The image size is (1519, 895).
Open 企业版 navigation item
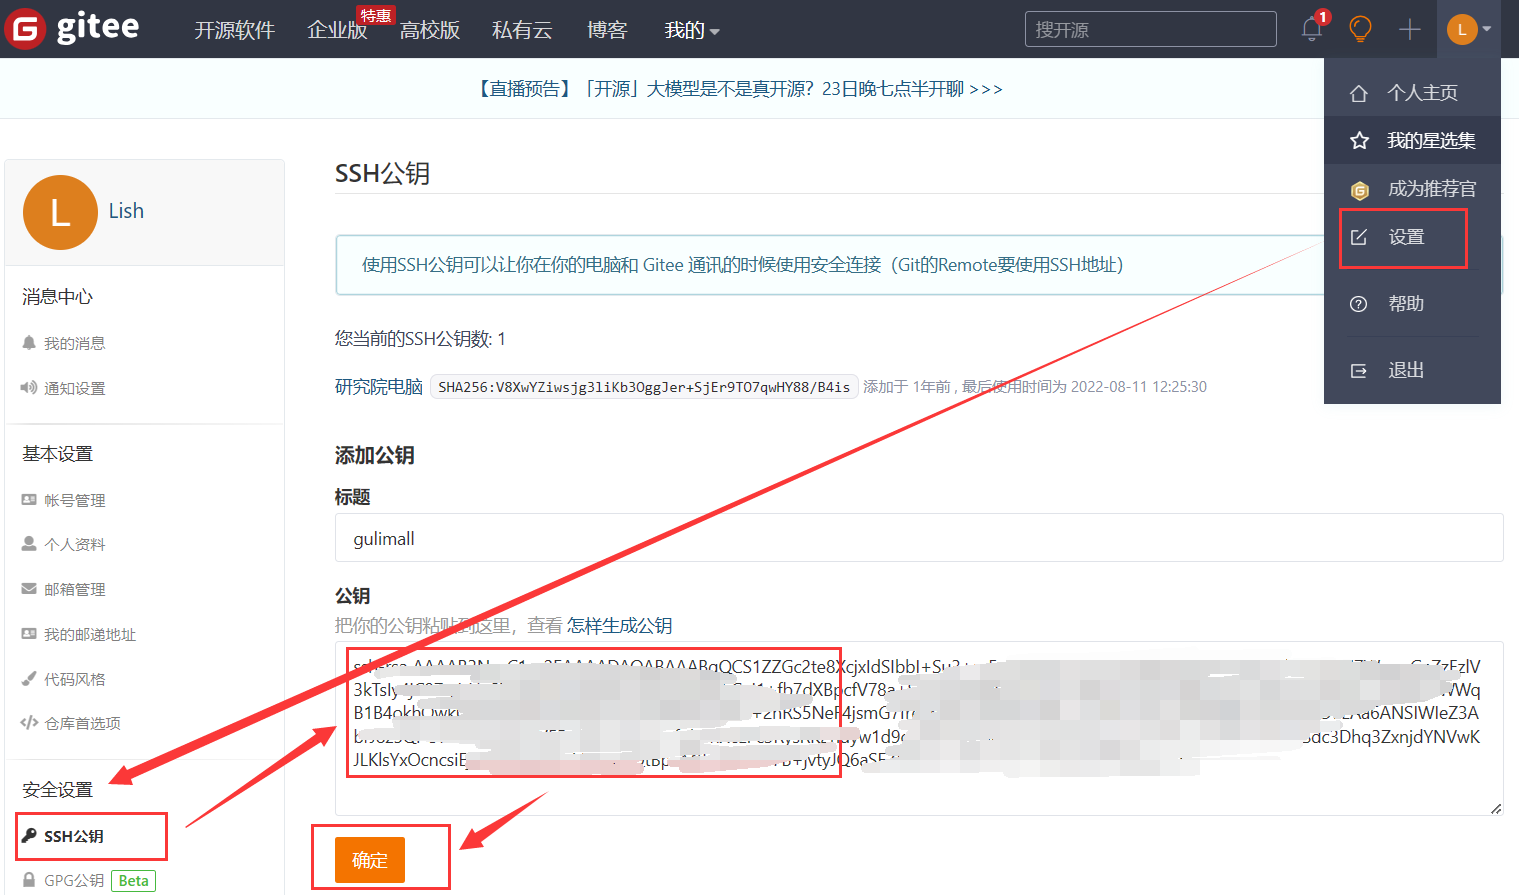[337, 30]
